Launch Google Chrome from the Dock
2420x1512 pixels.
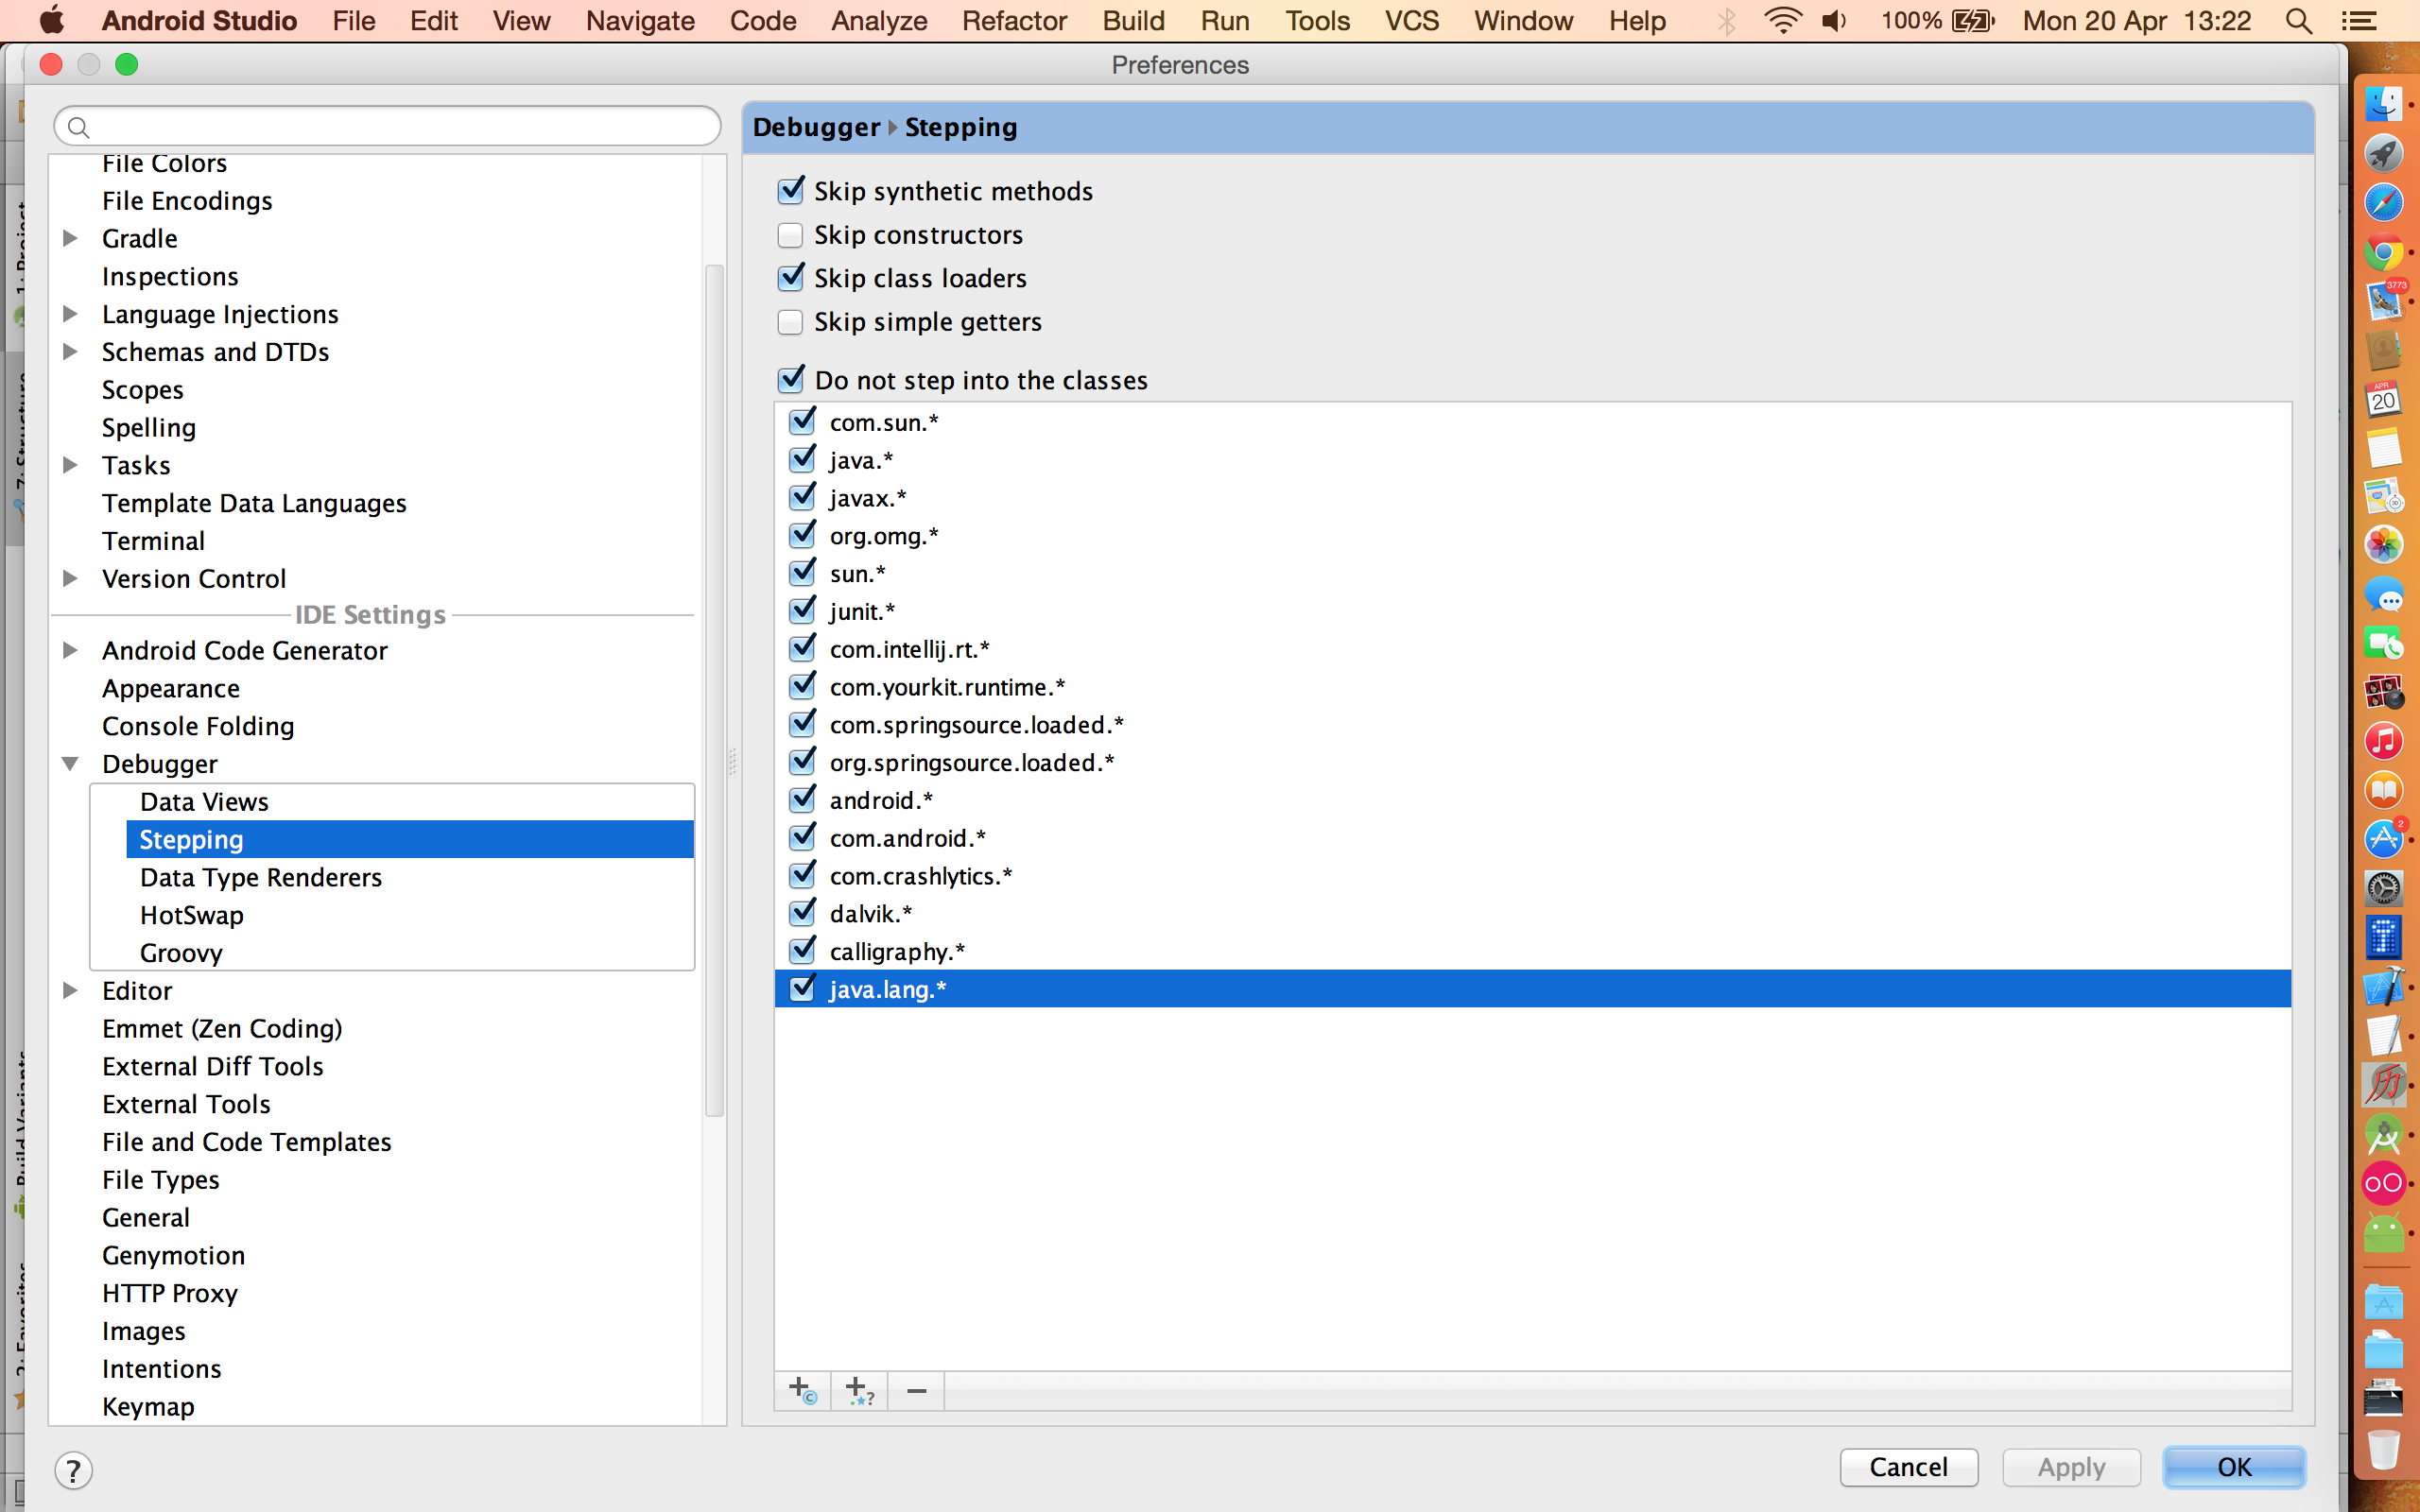coord(2384,251)
